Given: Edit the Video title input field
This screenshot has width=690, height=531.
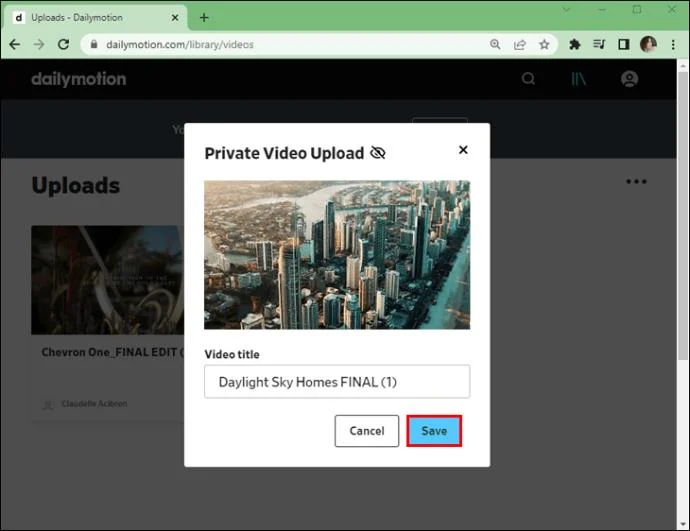Looking at the screenshot, I should tap(337, 381).
